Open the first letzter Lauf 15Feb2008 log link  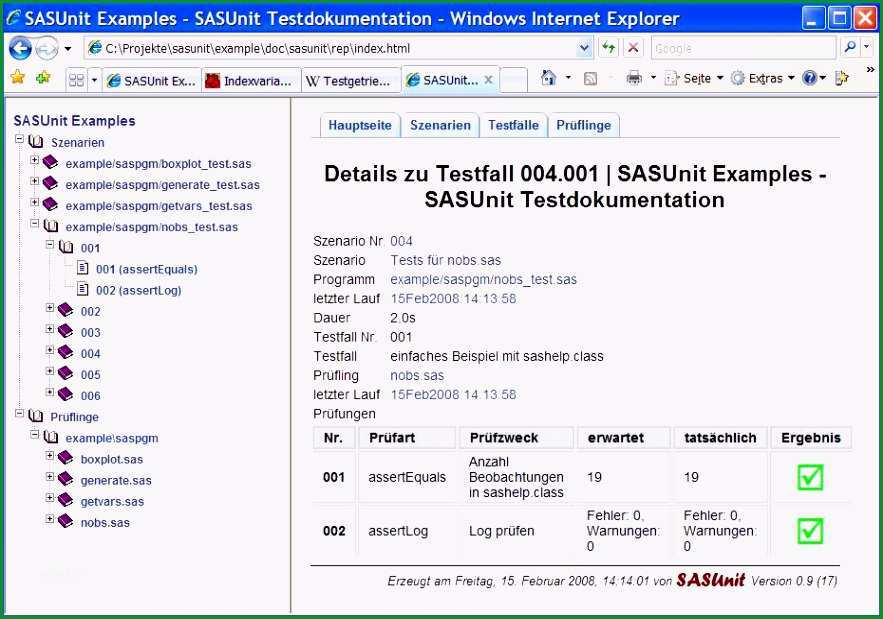[453, 299]
